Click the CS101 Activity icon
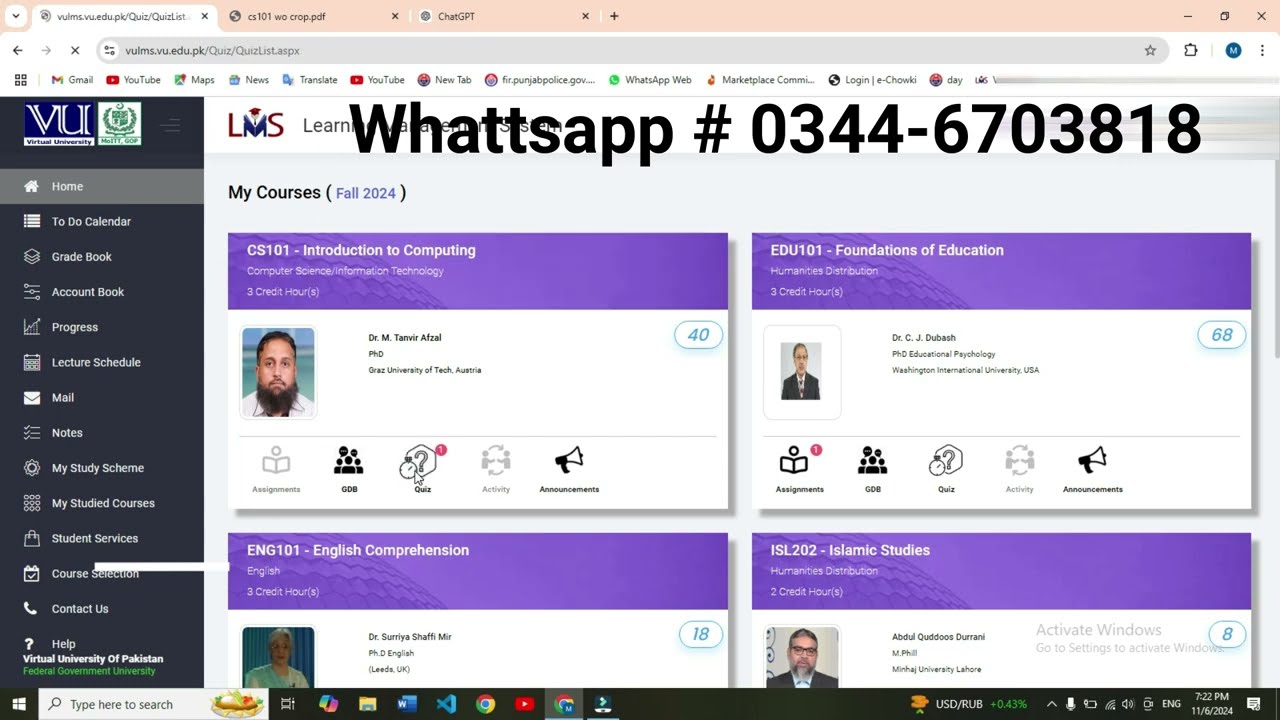1280x720 pixels. coord(496,461)
